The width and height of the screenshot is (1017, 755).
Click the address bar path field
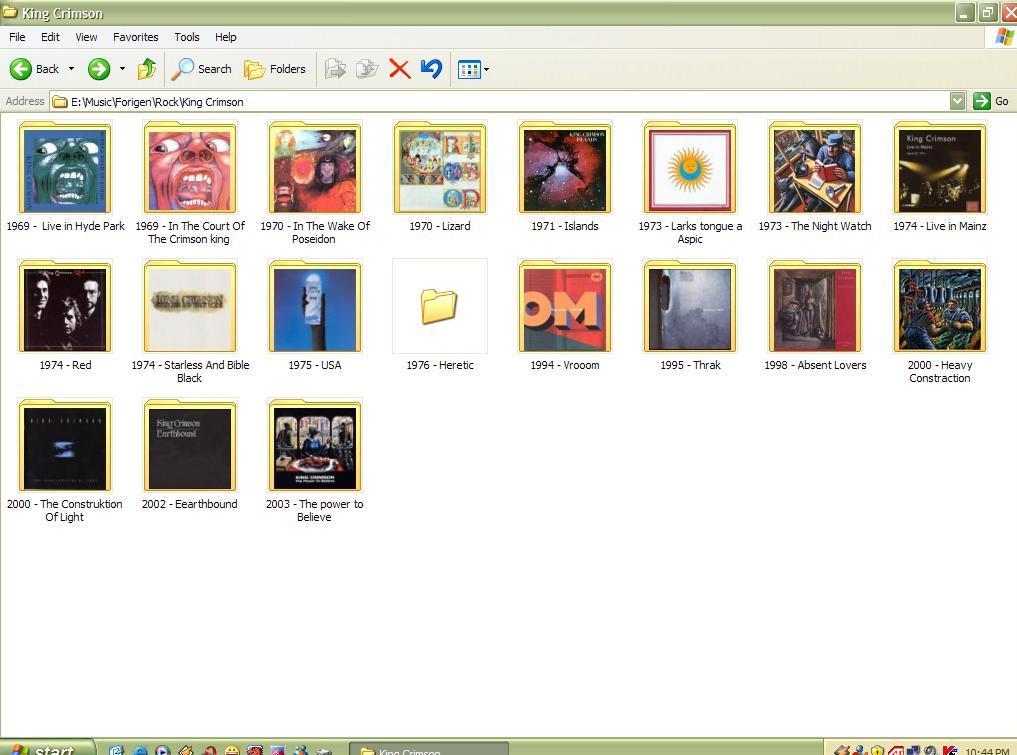click(x=499, y=101)
